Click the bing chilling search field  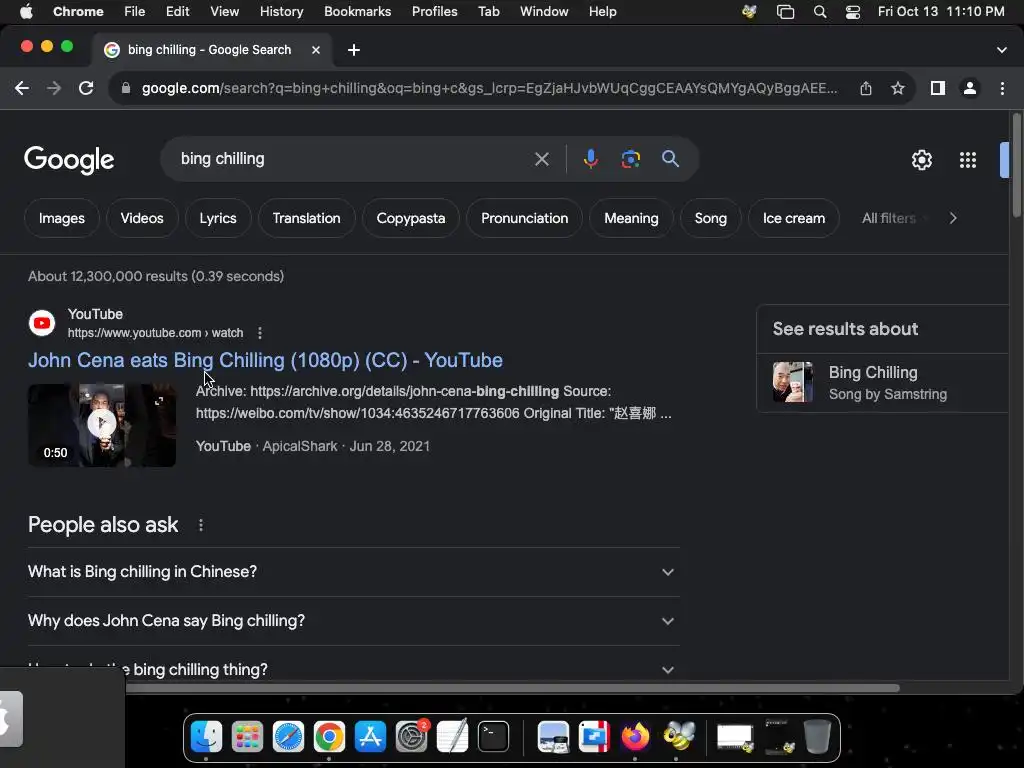pyautogui.click(x=353, y=159)
